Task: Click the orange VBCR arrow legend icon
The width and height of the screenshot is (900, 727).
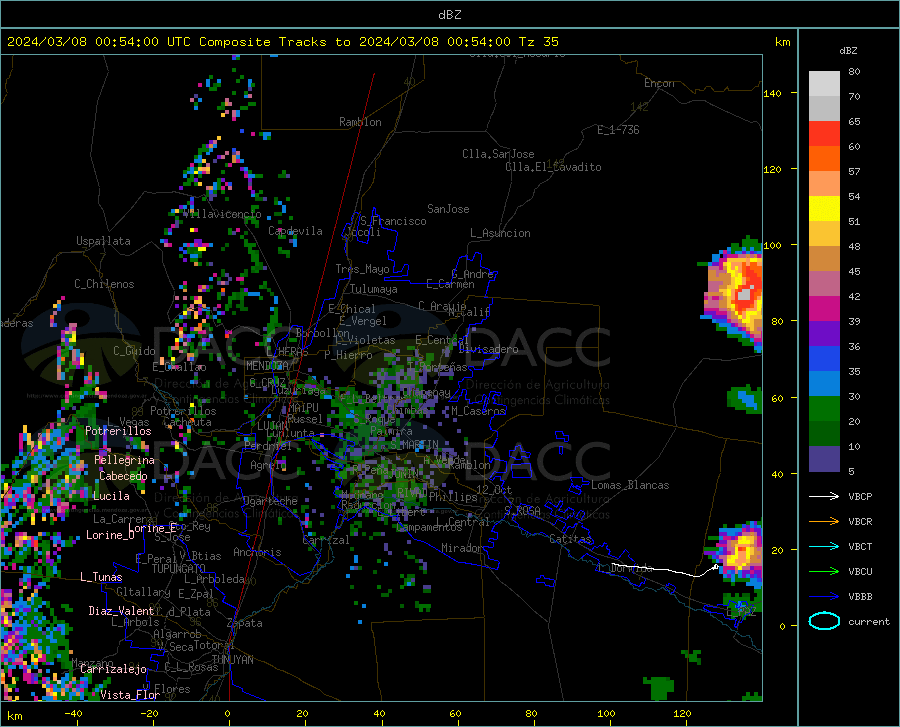Action: coord(824,521)
